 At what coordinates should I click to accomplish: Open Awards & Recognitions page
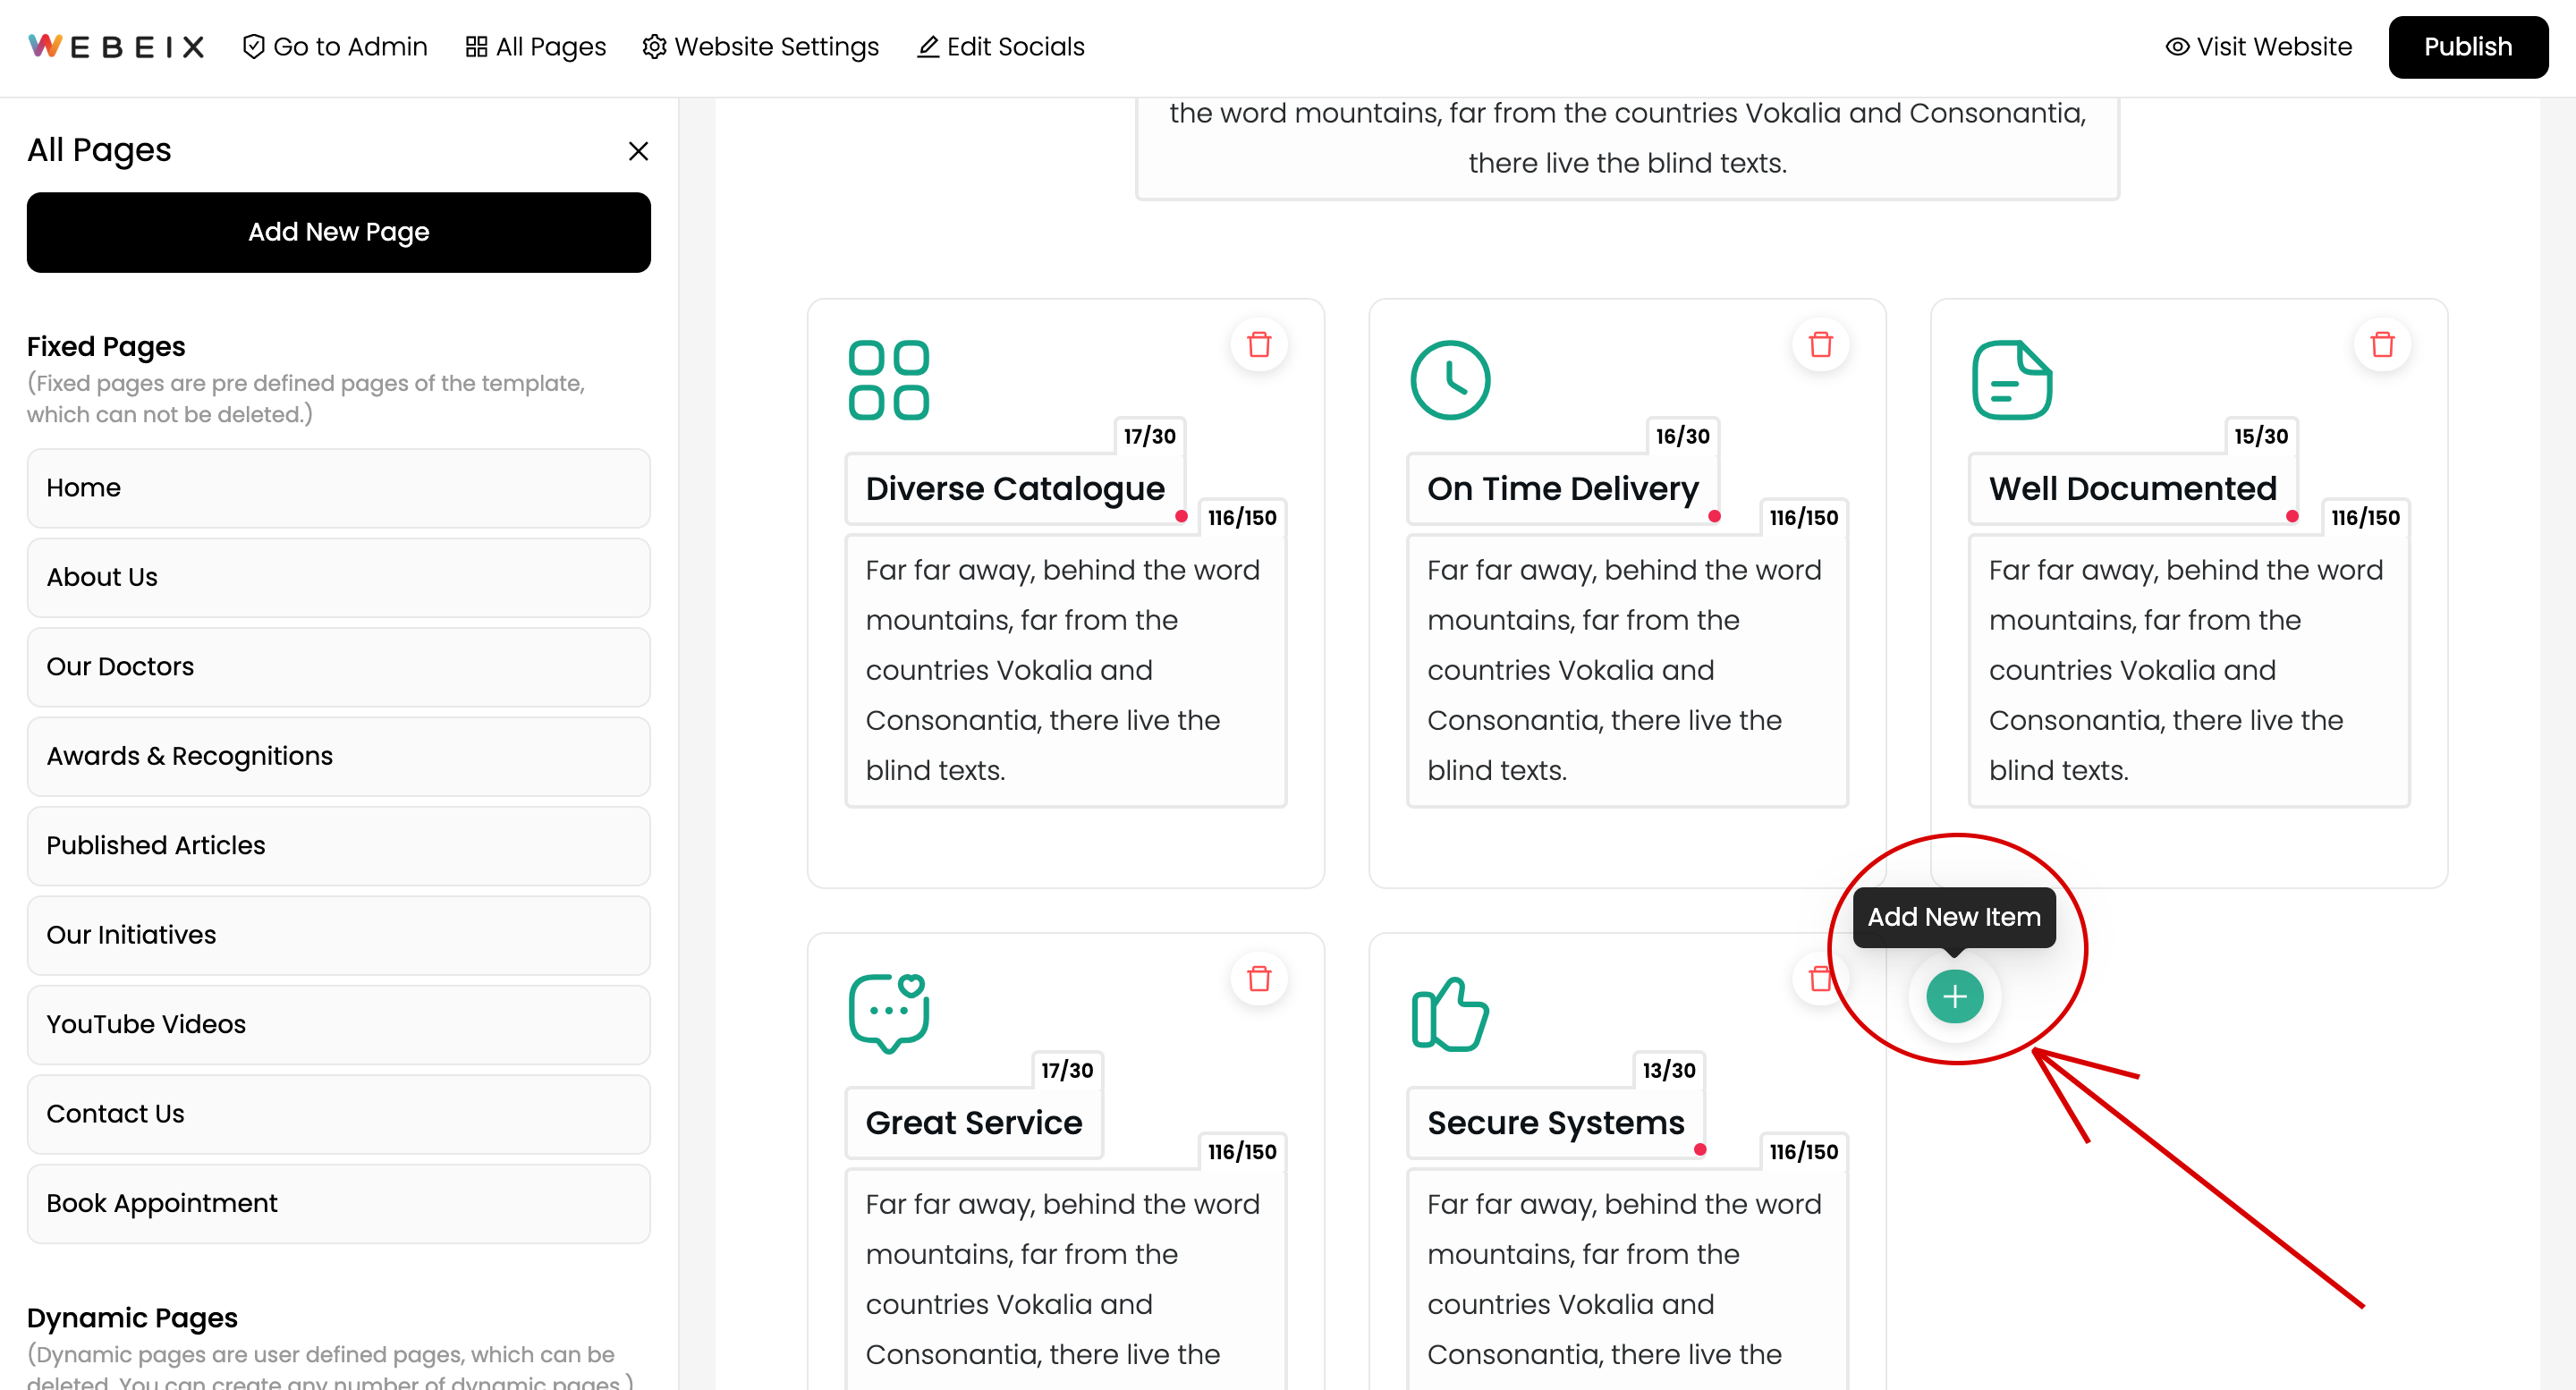click(338, 756)
